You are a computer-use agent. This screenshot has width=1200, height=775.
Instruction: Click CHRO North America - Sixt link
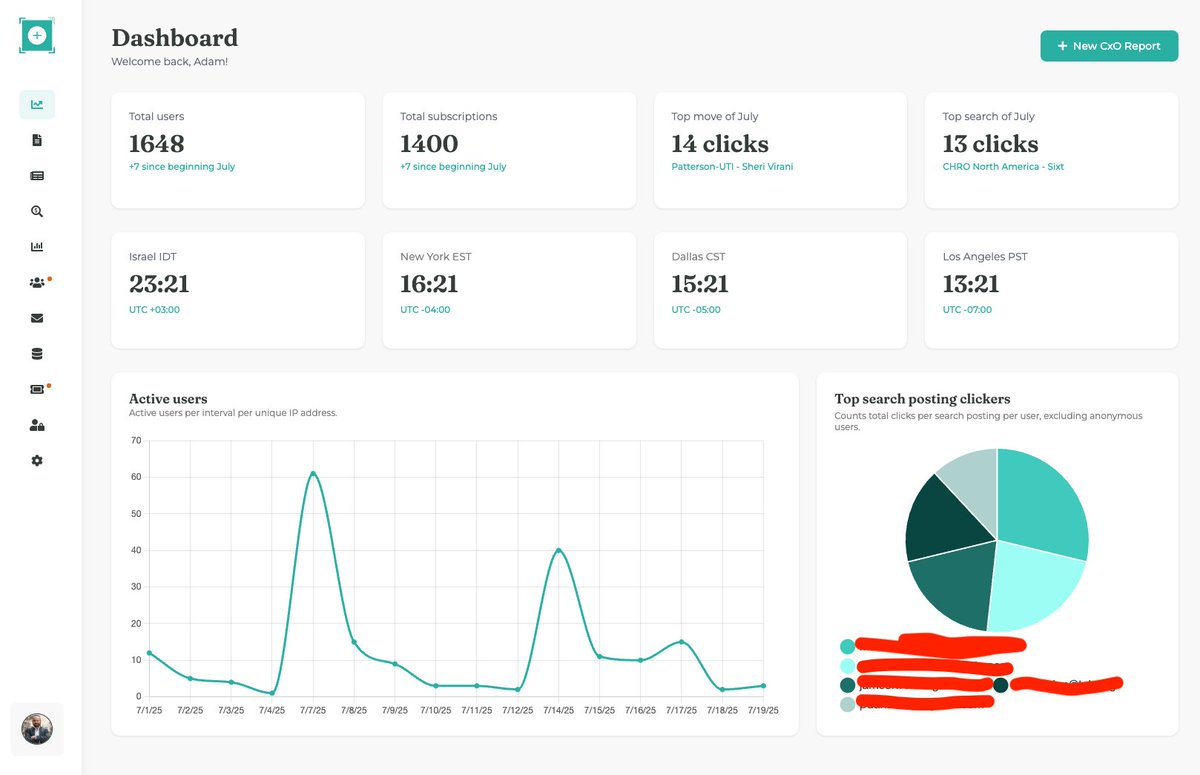1003,167
